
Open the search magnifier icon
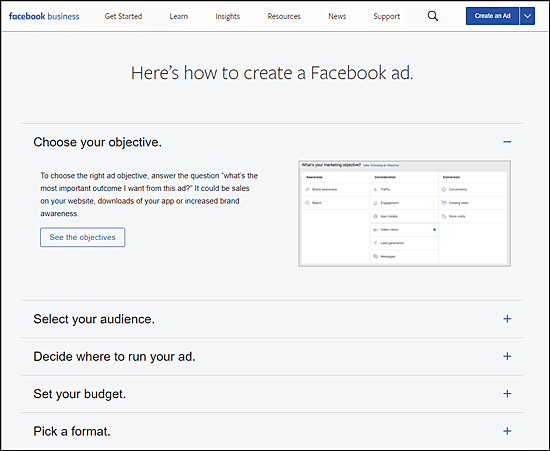(x=433, y=16)
